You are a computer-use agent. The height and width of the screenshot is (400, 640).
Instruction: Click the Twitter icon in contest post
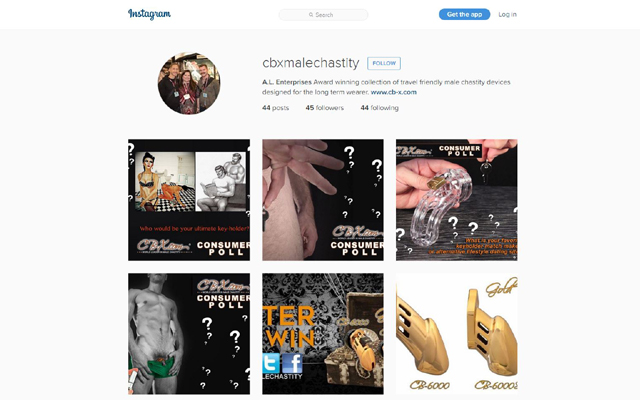tap(271, 363)
